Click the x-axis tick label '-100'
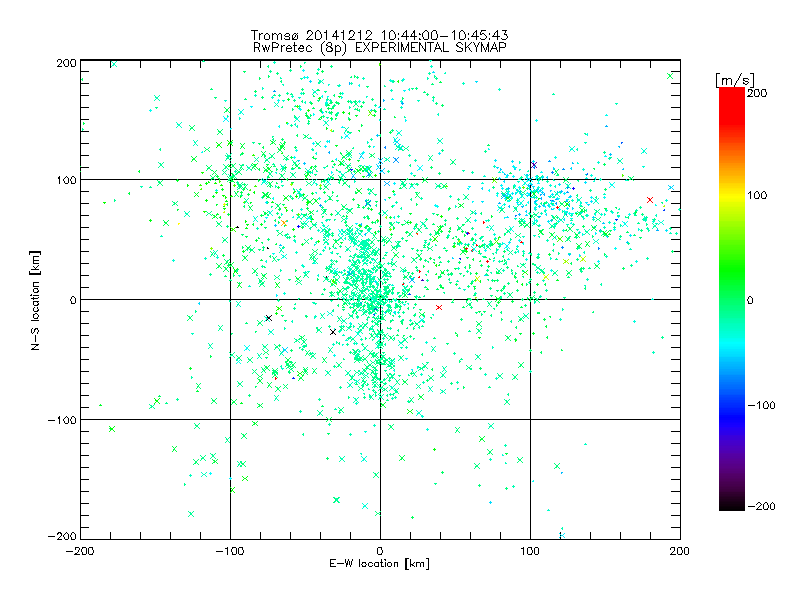The width and height of the screenshot is (800, 600). tap(230, 551)
